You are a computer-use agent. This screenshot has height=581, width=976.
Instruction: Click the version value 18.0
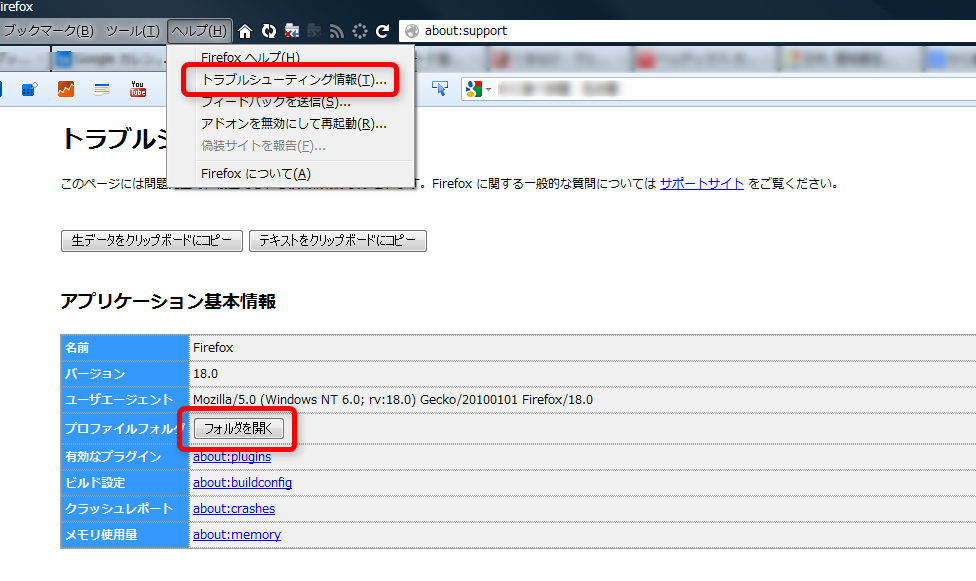[x=205, y=374]
